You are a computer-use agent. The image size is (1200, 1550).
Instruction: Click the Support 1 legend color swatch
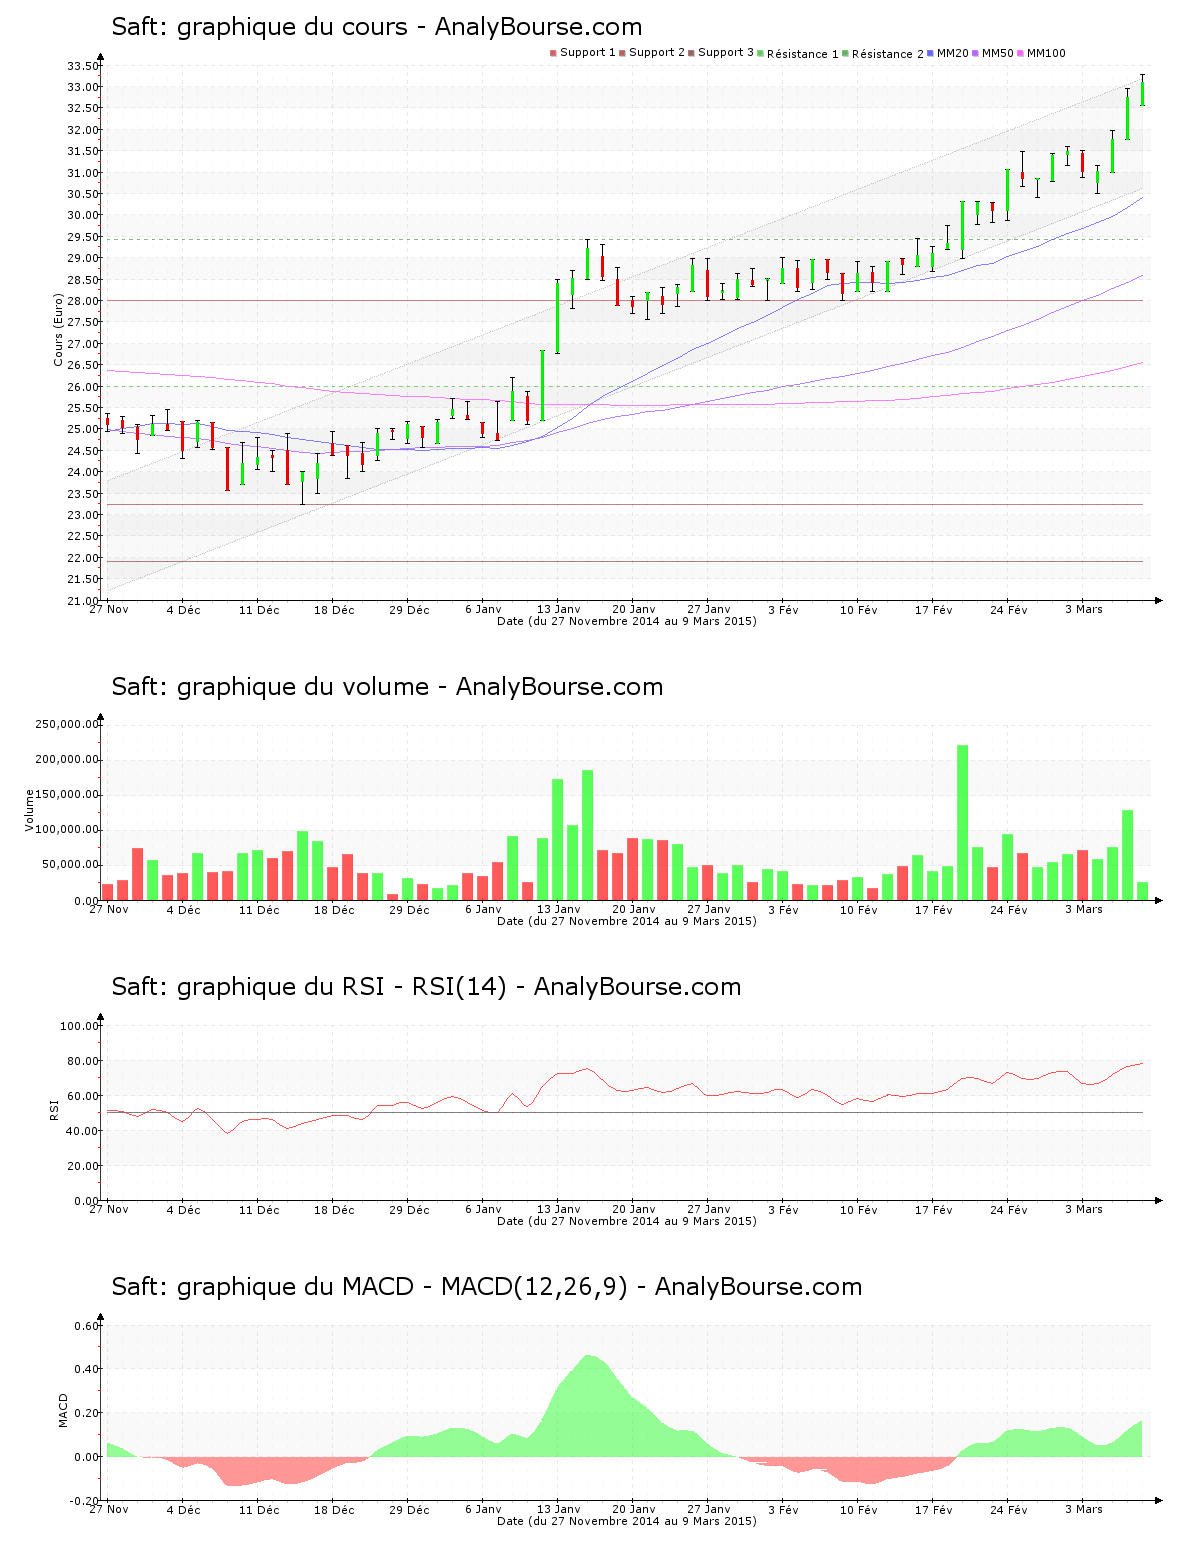point(553,53)
